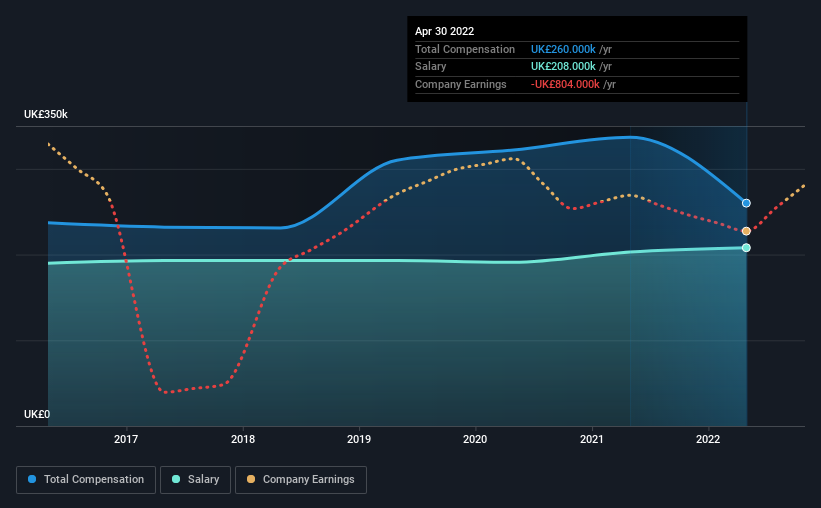
Task: Click the 2019 x-axis label
Action: pos(359,439)
